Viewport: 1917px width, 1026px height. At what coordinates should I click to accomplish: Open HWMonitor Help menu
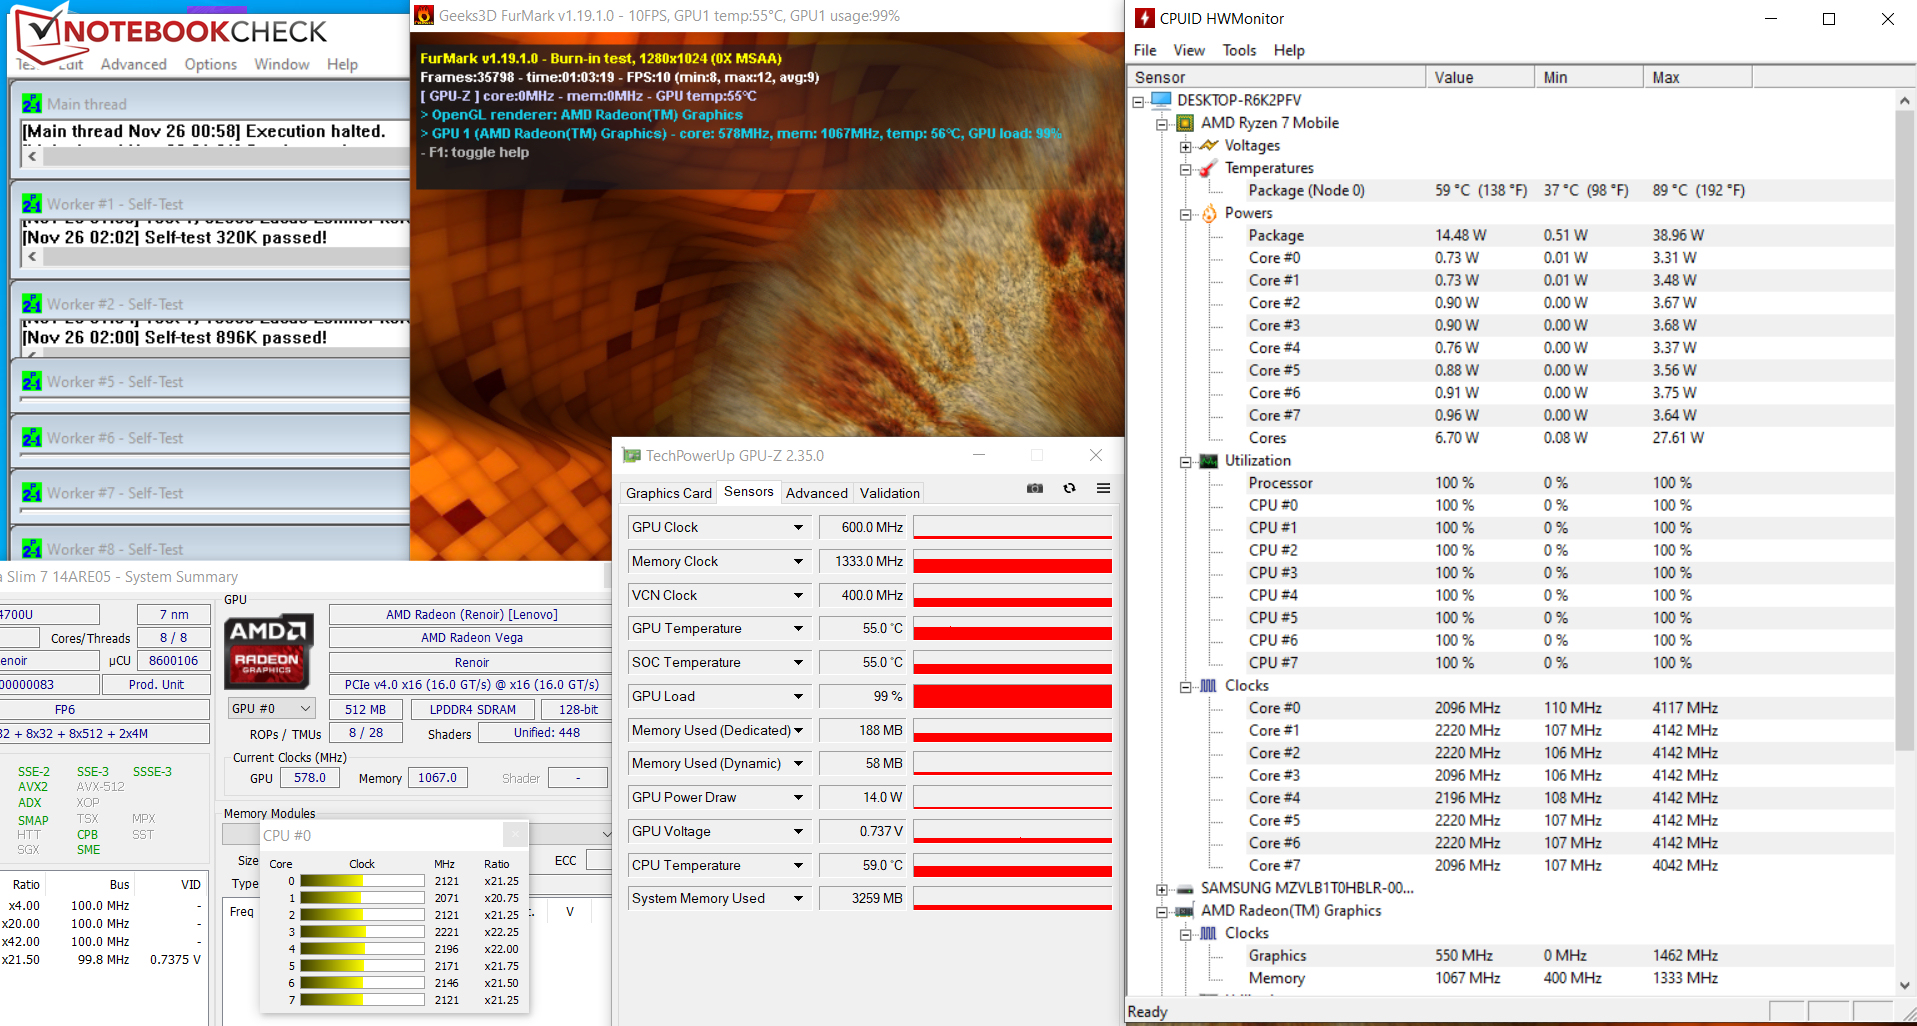tap(1289, 50)
